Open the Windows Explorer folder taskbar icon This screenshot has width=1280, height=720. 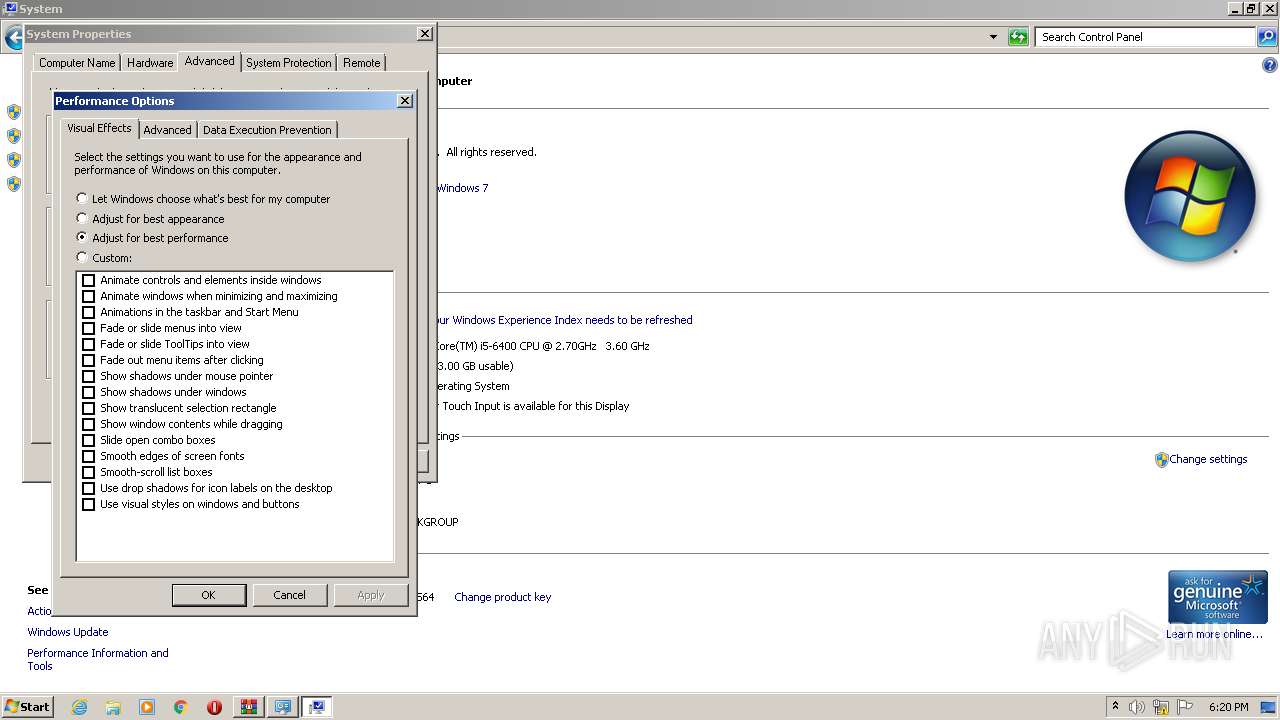click(113, 707)
